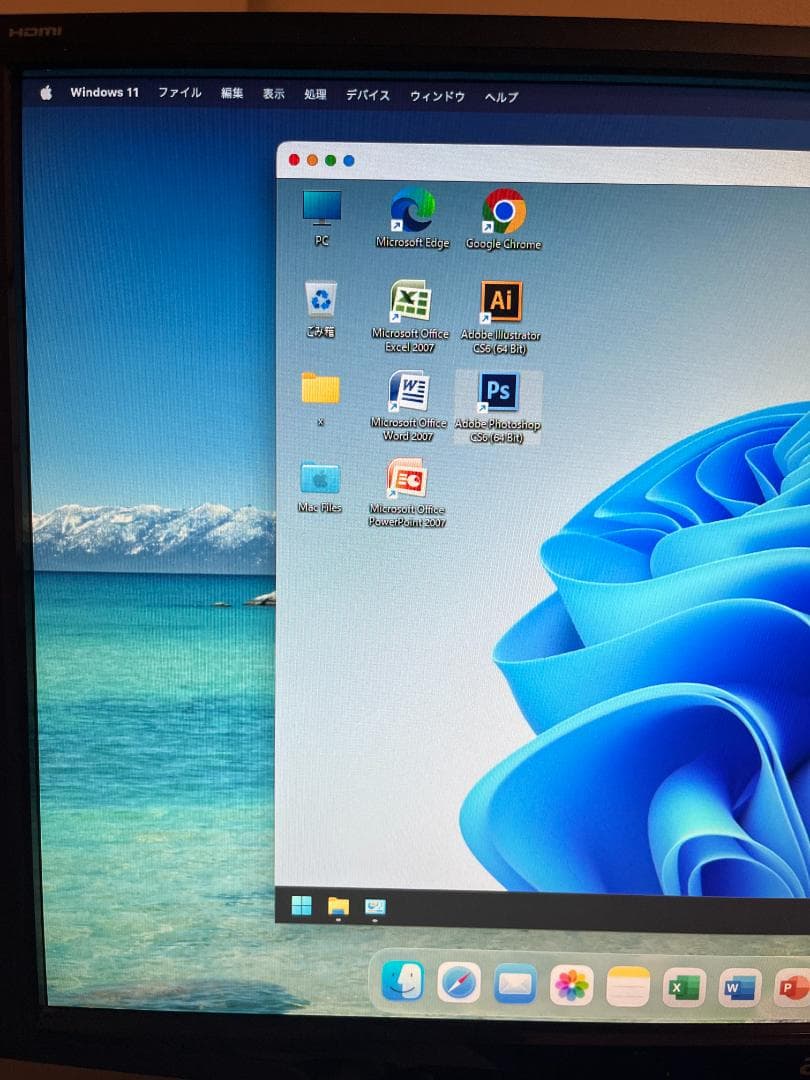Screen dimensions: 810x1080
Task: Select Microsoft Office Excel 2007 shortcut
Action: (x=410, y=301)
